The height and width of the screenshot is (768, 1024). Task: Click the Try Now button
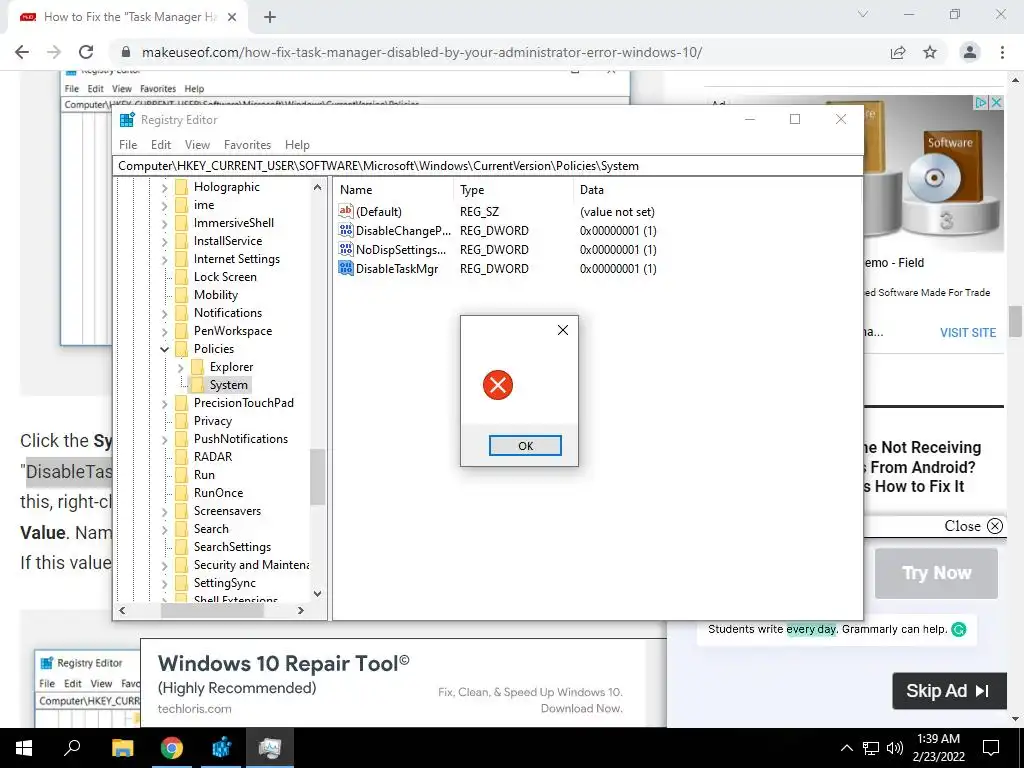point(936,573)
